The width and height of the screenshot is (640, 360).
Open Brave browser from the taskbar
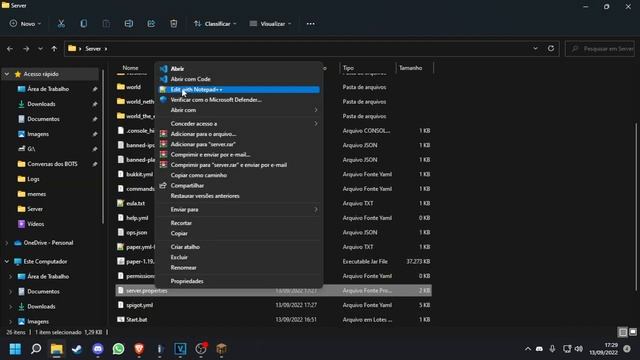139,349
